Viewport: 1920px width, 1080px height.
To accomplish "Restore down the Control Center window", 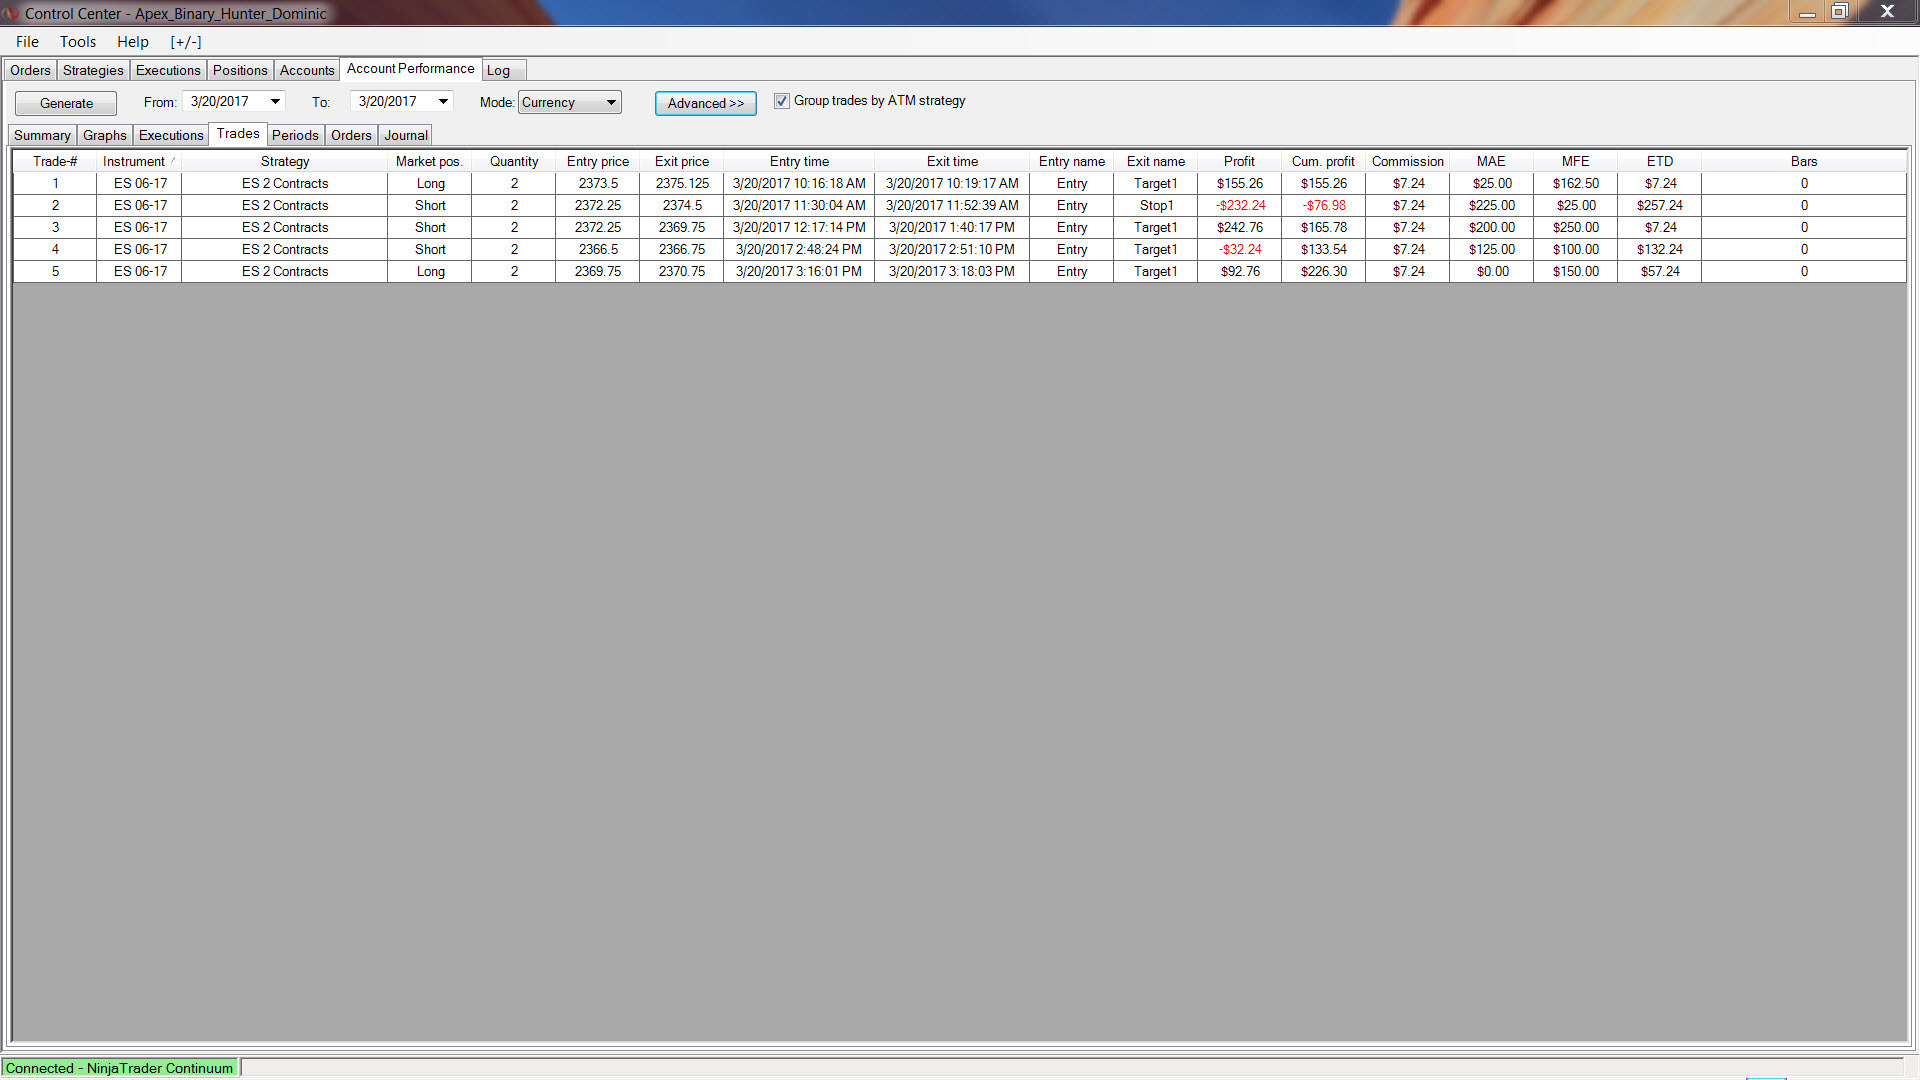I will pos(1839,12).
